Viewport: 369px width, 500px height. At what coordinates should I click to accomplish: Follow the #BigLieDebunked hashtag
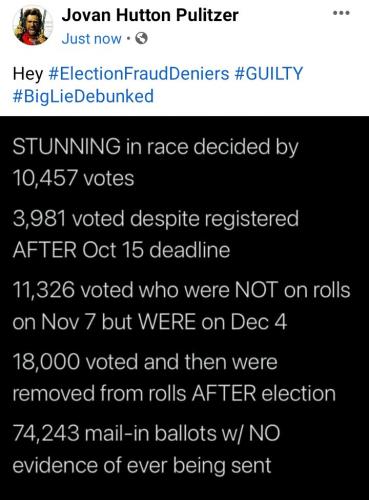(x=83, y=96)
